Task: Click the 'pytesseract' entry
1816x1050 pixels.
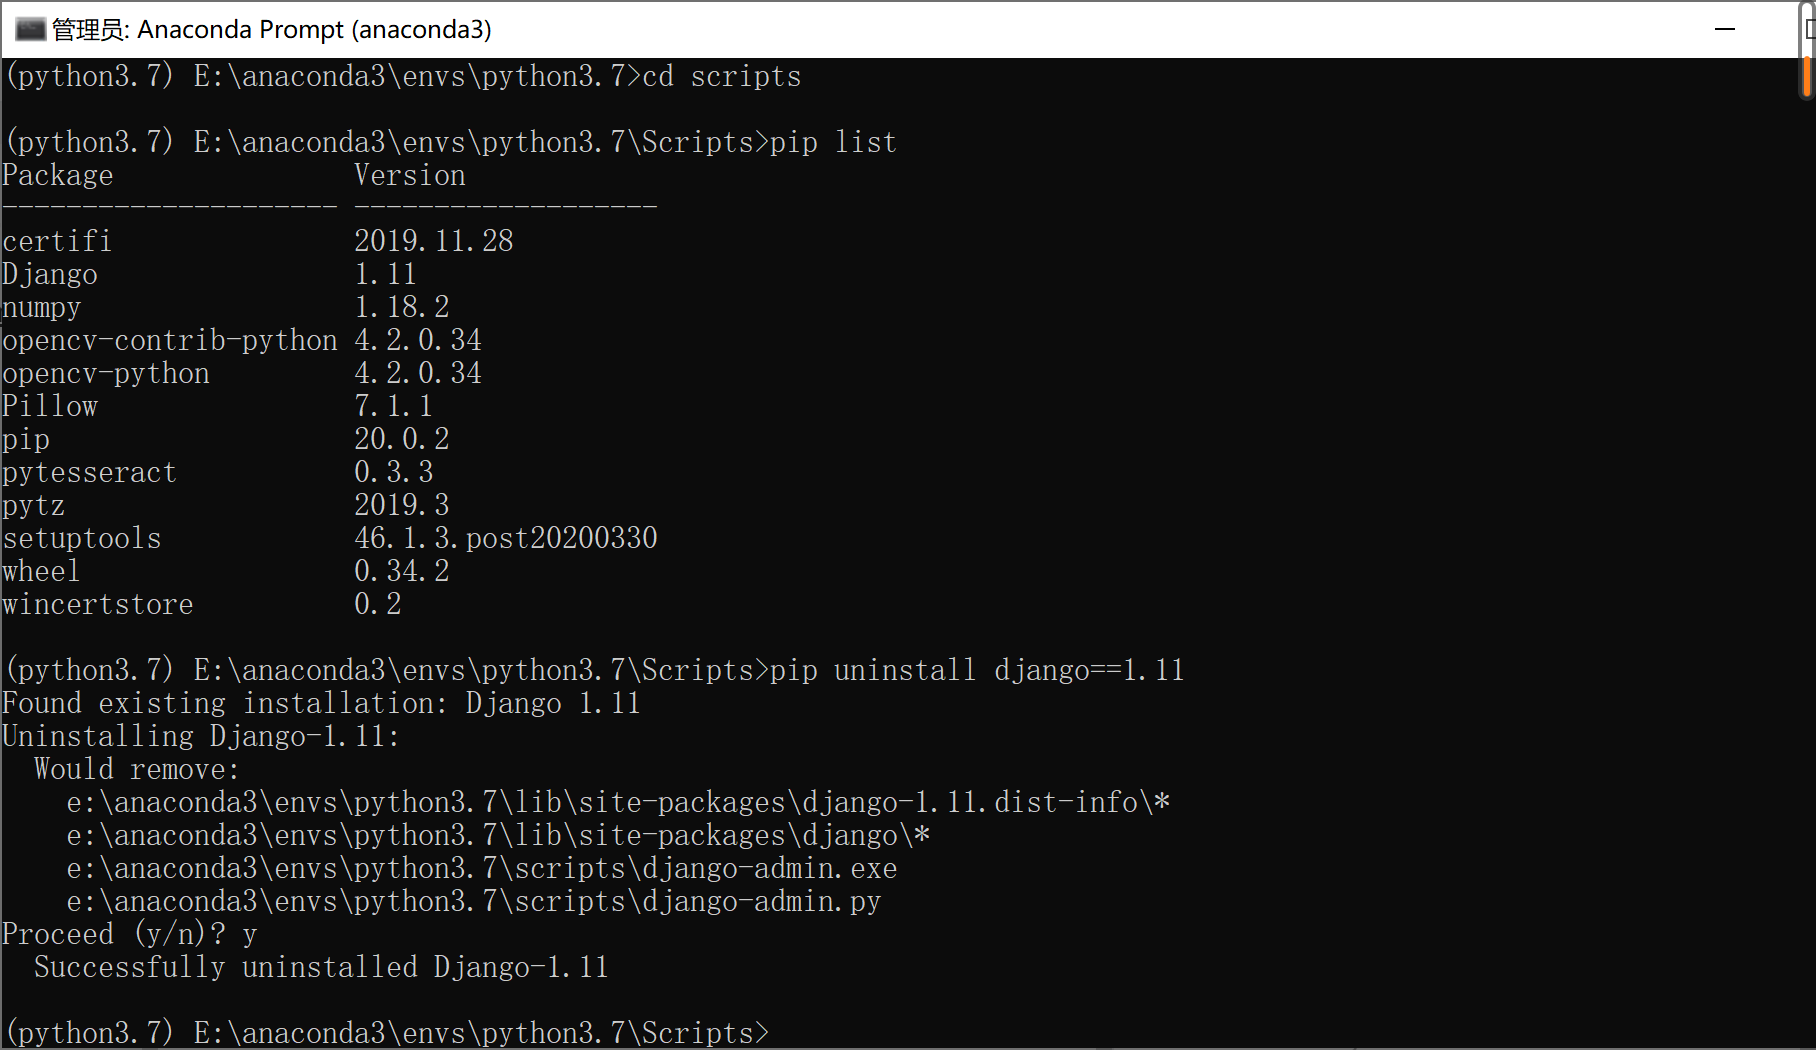Action: click(x=89, y=472)
